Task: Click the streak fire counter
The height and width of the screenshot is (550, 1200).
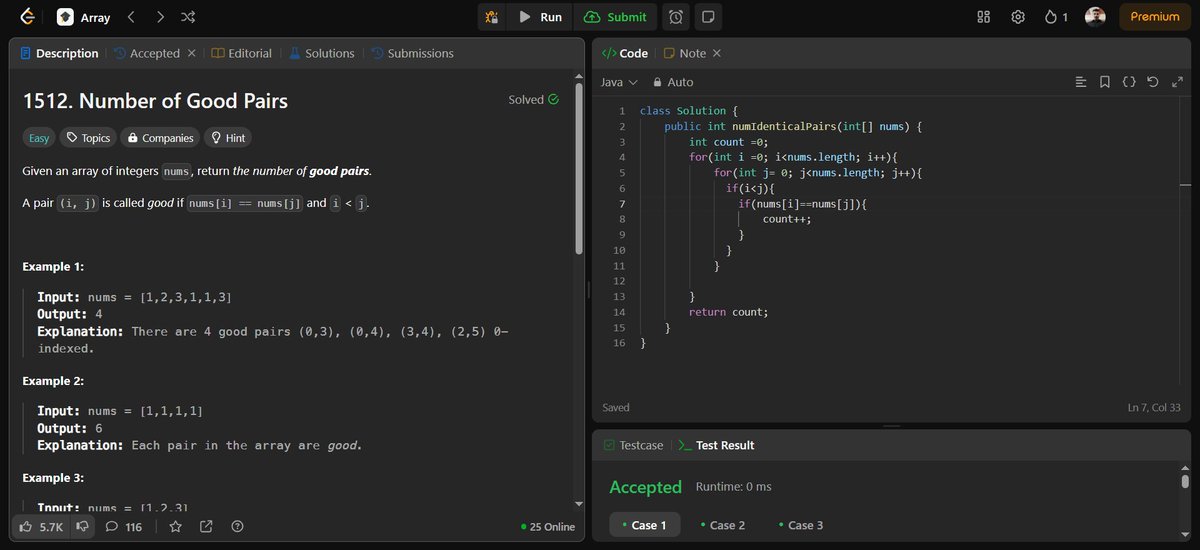Action: point(1056,17)
